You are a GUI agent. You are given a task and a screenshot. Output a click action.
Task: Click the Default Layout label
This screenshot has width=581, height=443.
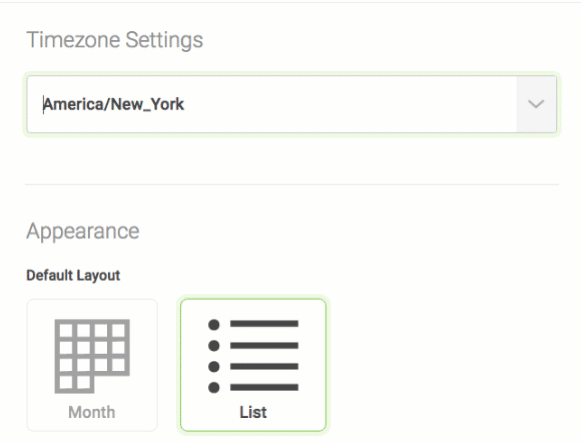[73, 276]
